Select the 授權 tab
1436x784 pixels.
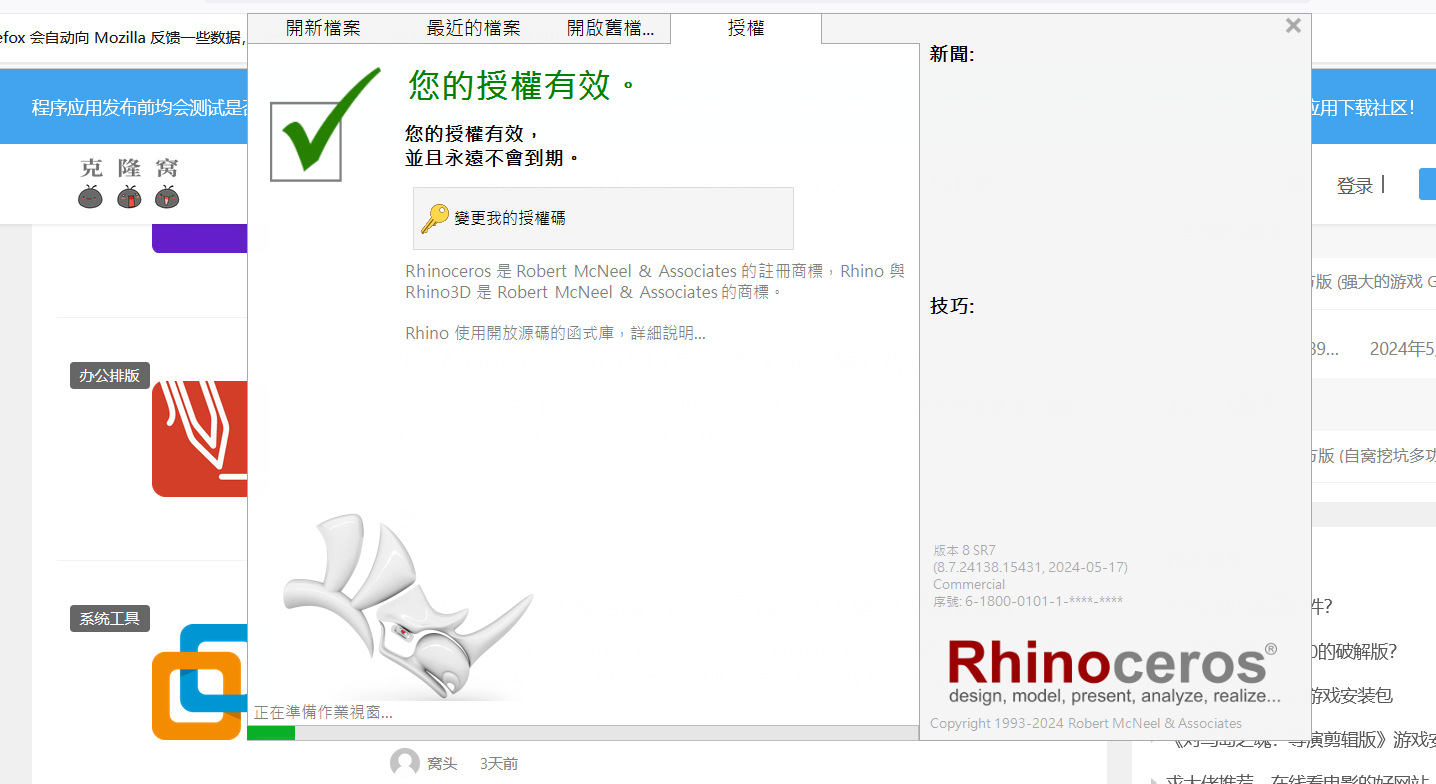point(746,28)
